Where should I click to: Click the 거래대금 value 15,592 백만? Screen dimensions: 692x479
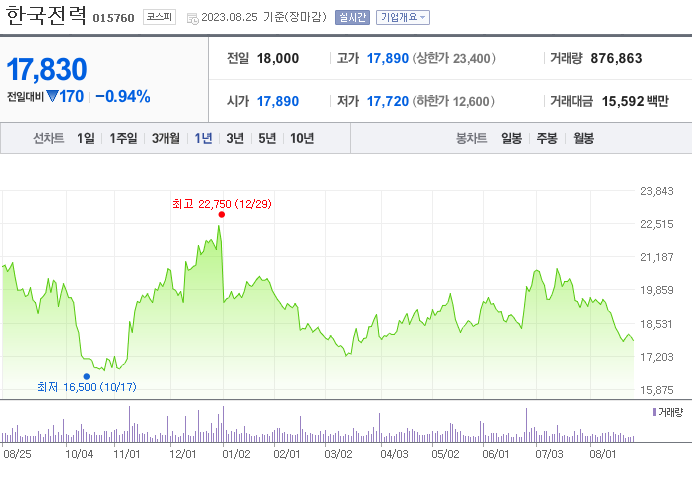(x=635, y=101)
